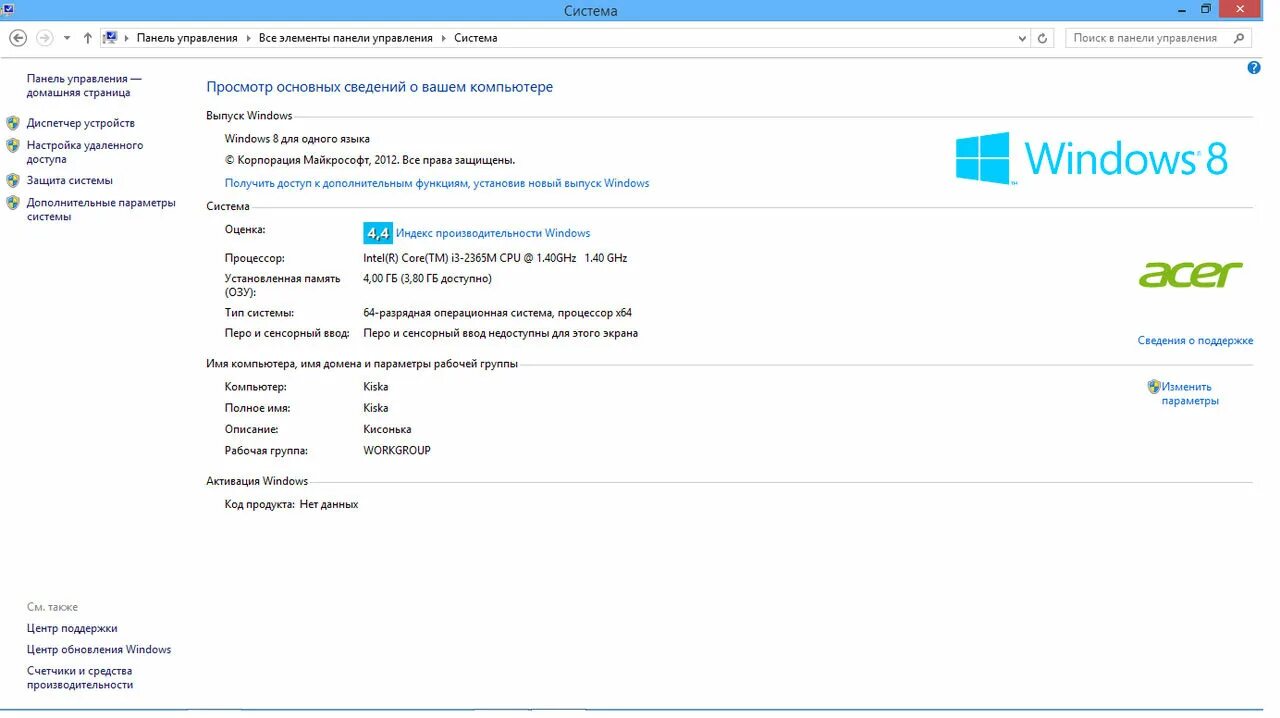The width and height of the screenshot is (1280, 718).
Task: Click shield icon beside 'Диспетчер устройств'
Action: [x=13, y=123]
